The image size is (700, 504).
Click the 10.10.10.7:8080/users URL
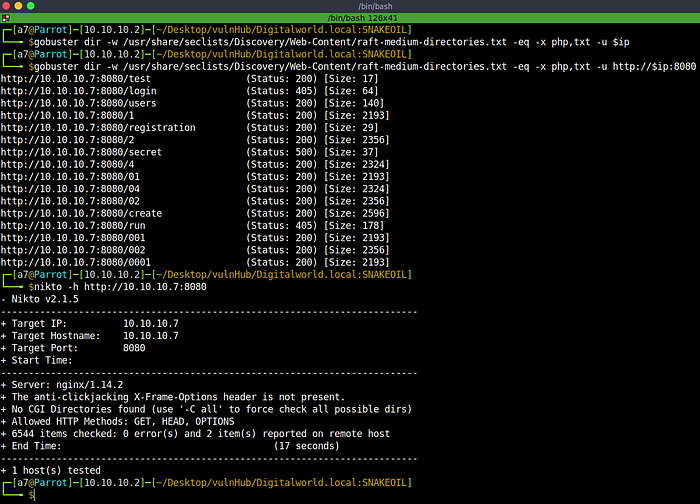pyautogui.click(x=79, y=103)
